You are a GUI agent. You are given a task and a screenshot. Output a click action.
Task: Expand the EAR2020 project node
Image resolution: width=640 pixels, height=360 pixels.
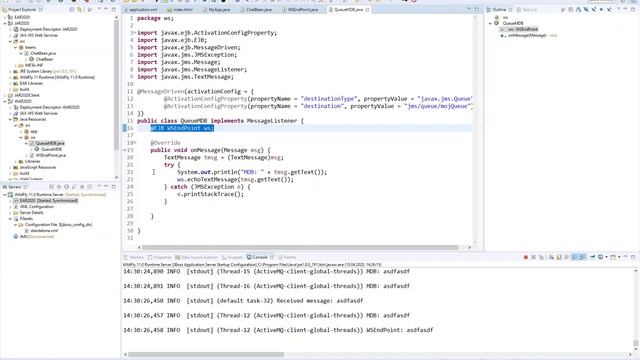pos(5,17)
